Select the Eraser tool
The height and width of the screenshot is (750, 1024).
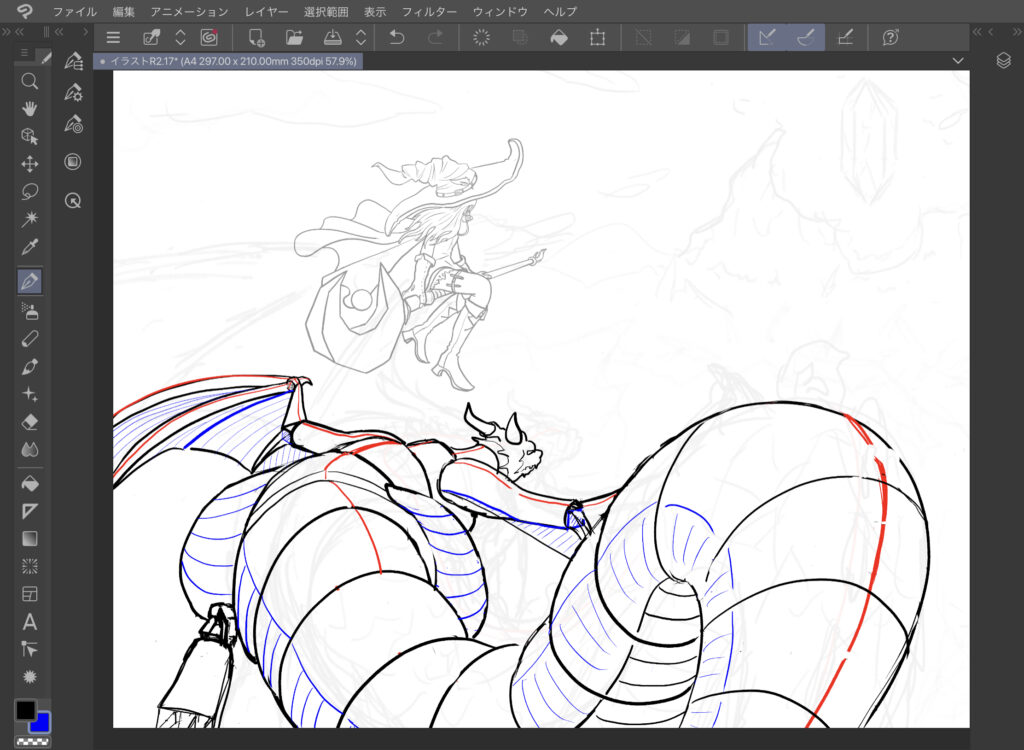(x=30, y=422)
